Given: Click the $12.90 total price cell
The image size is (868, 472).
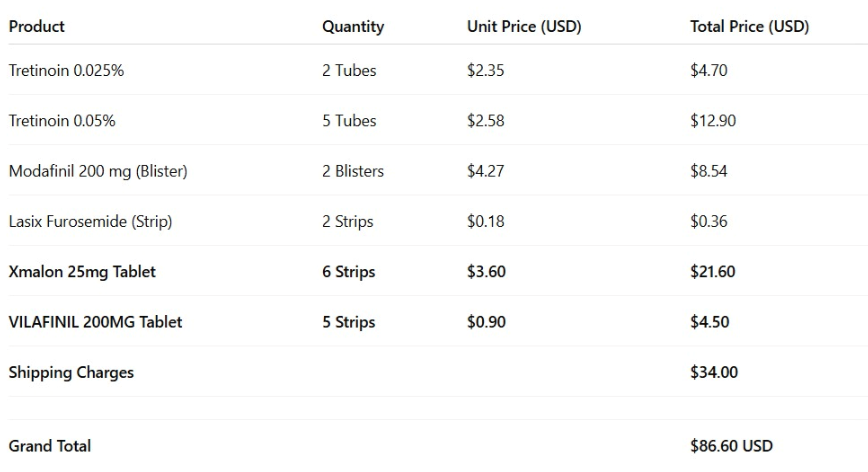Looking at the screenshot, I should pos(713,121).
